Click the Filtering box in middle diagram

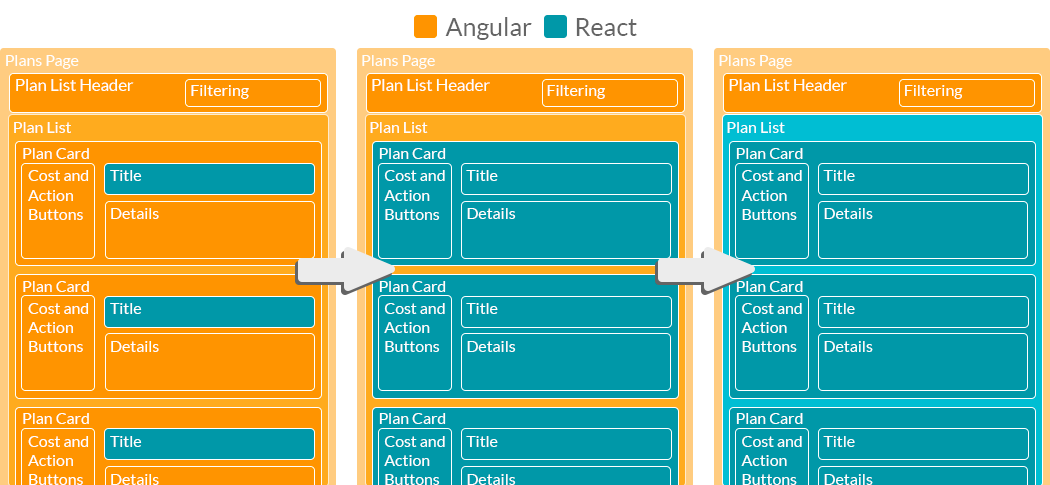[610, 93]
